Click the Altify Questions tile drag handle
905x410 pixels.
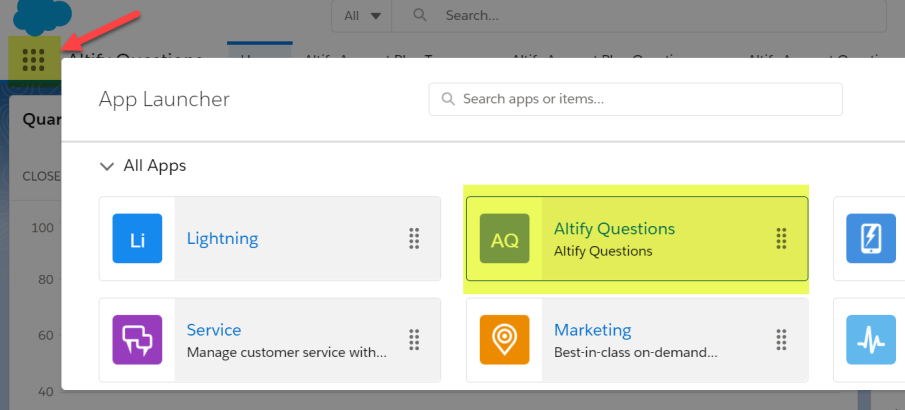click(x=781, y=238)
